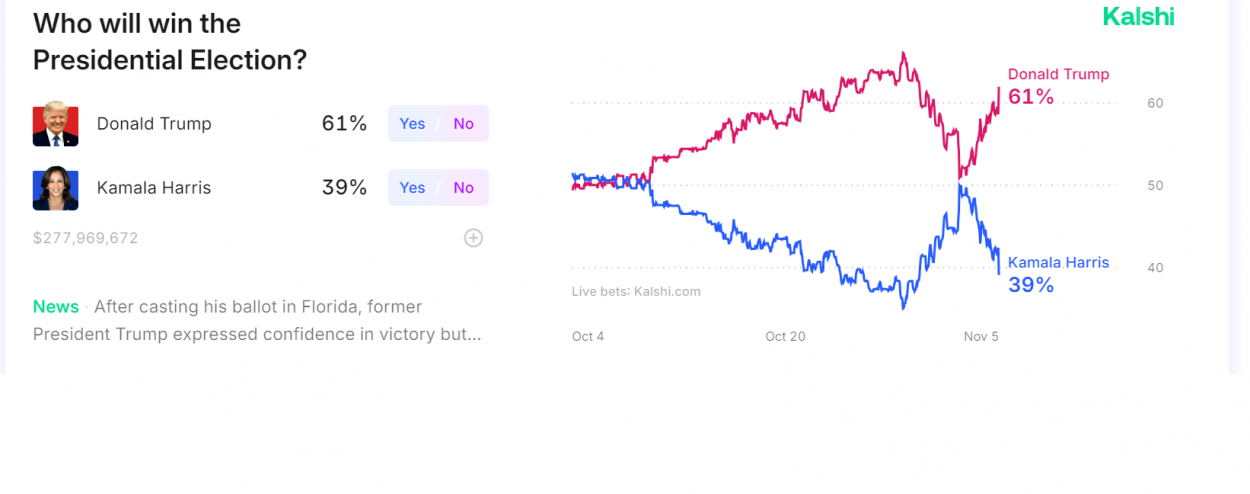1250x494 pixels.
Task: Click the Kamala Harris candidate name
Action: [154, 188]
